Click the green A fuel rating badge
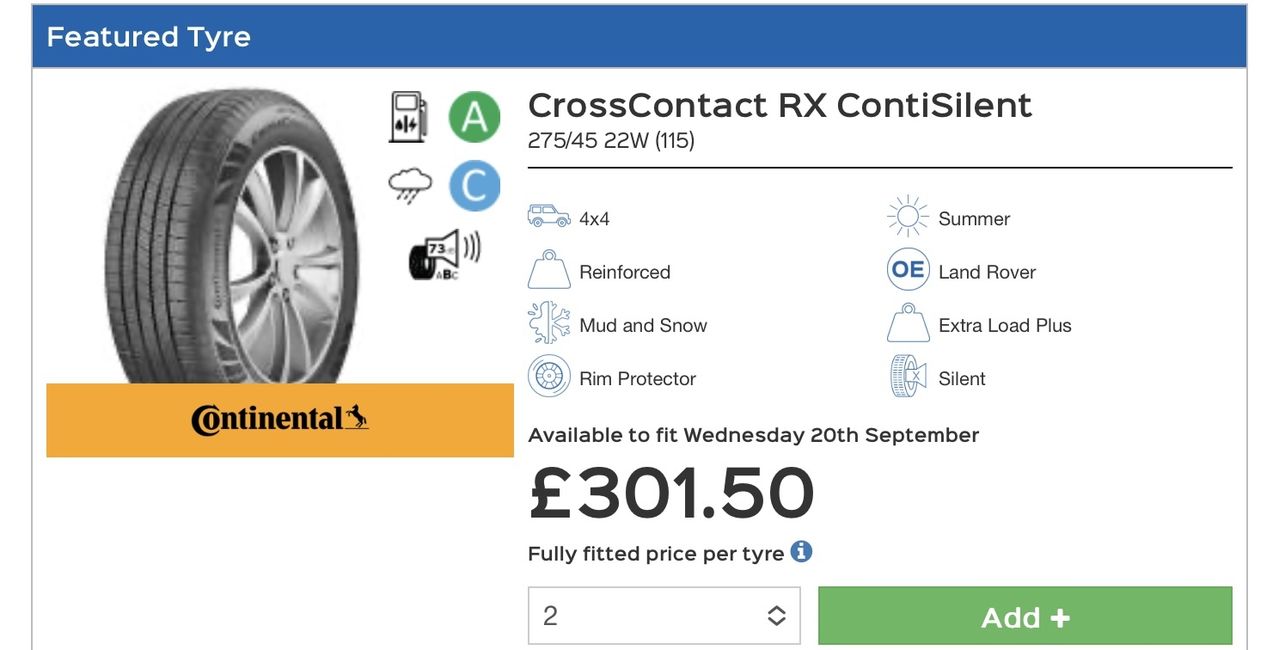This screenshot has width=1279, height=650. (474, 117)
